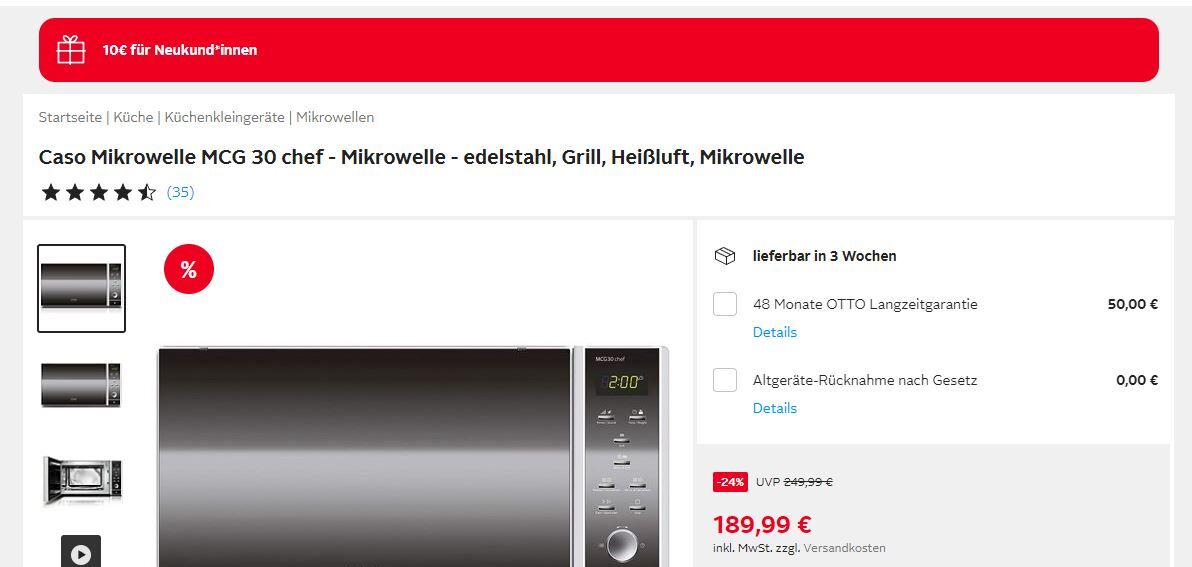Screen dimensions: 1192x567
Task: Click the star rating icons
Action: pos(99,192)
